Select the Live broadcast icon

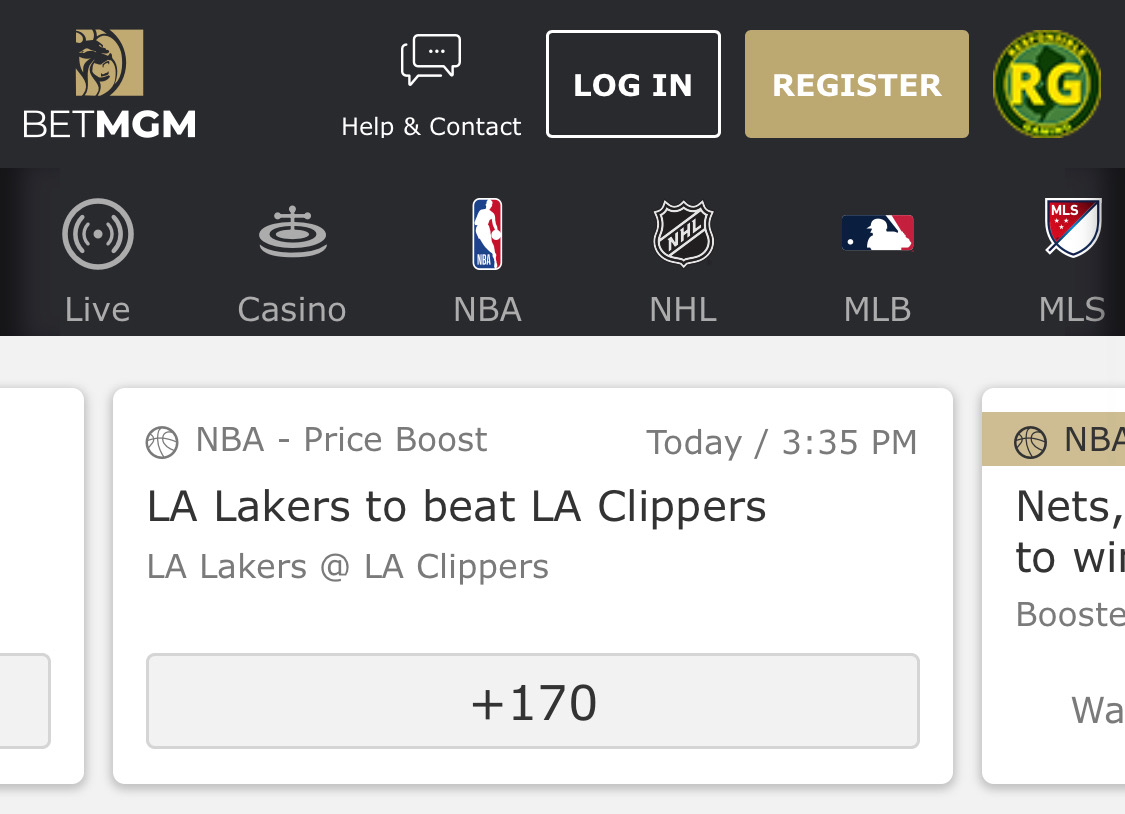coord(98,234)
